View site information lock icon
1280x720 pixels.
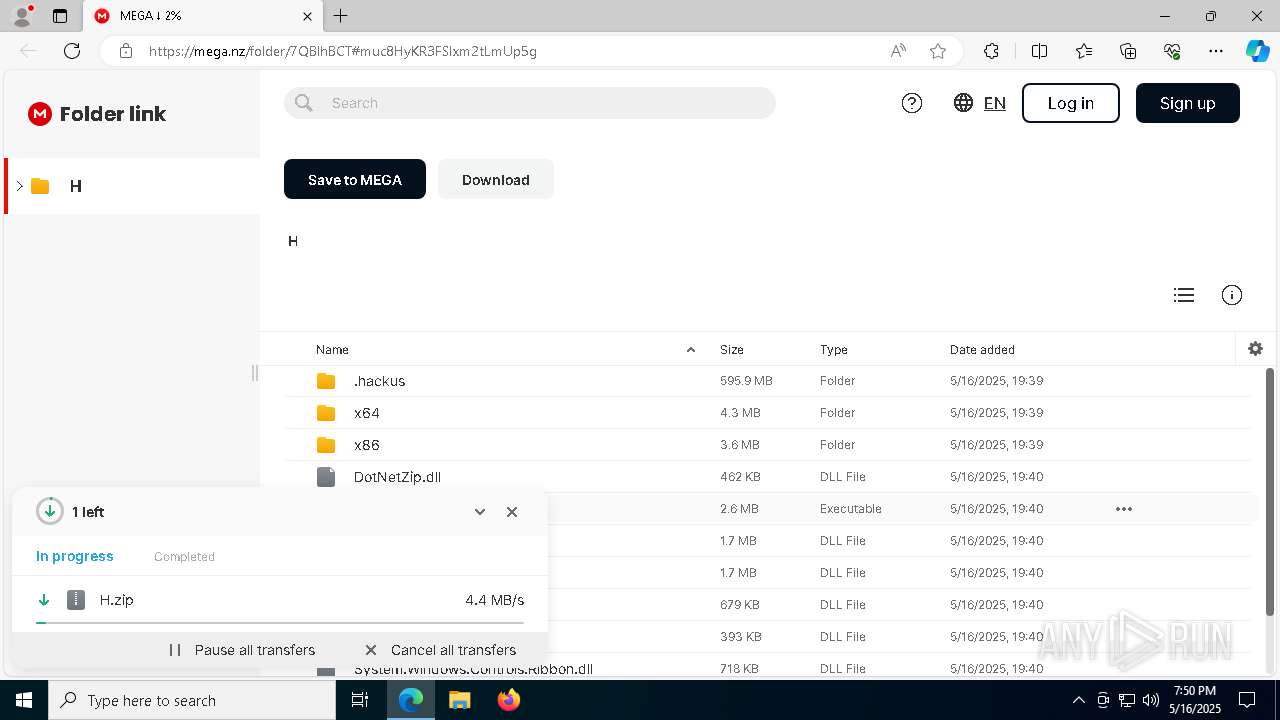coord(126,51)
